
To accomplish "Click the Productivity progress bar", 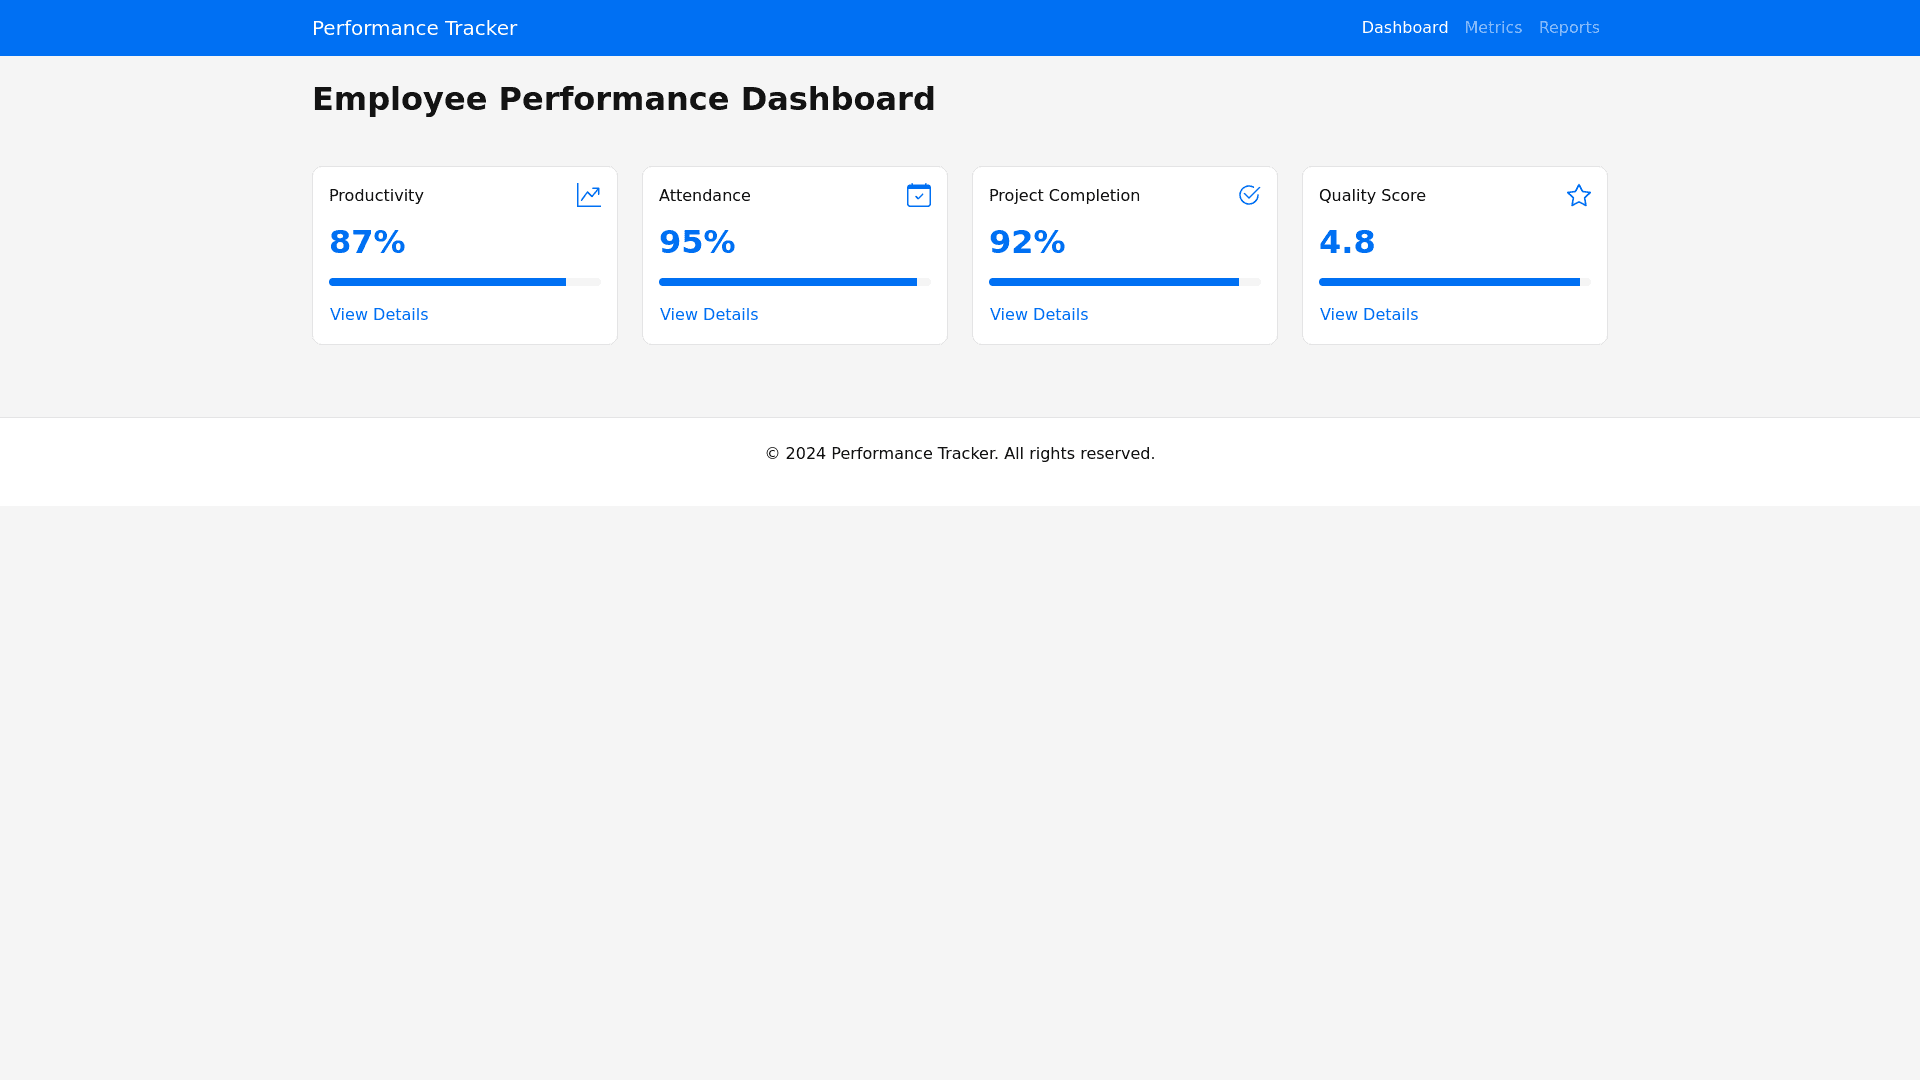I will pos(465,282).
